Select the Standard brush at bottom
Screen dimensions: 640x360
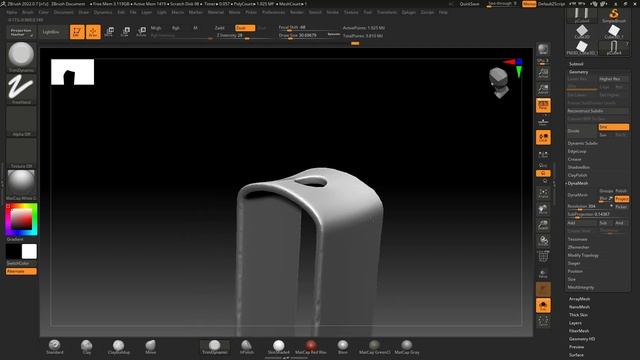pyautogui.click(x=55, y=347)
